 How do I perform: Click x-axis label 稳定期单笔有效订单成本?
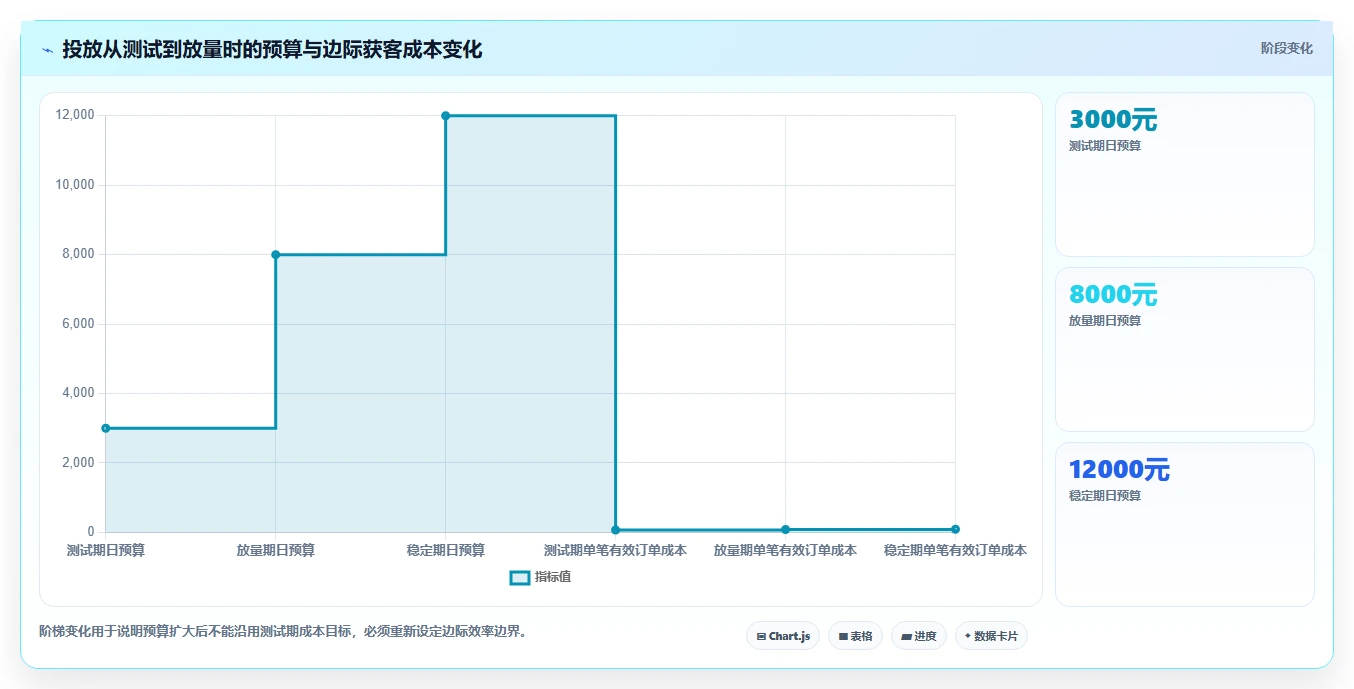[955, 550]
